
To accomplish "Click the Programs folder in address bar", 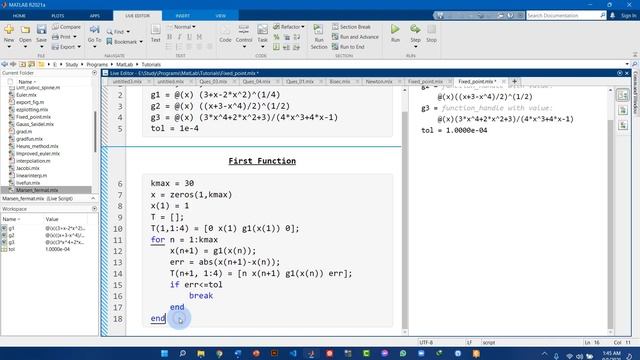I will coord(97,64).
